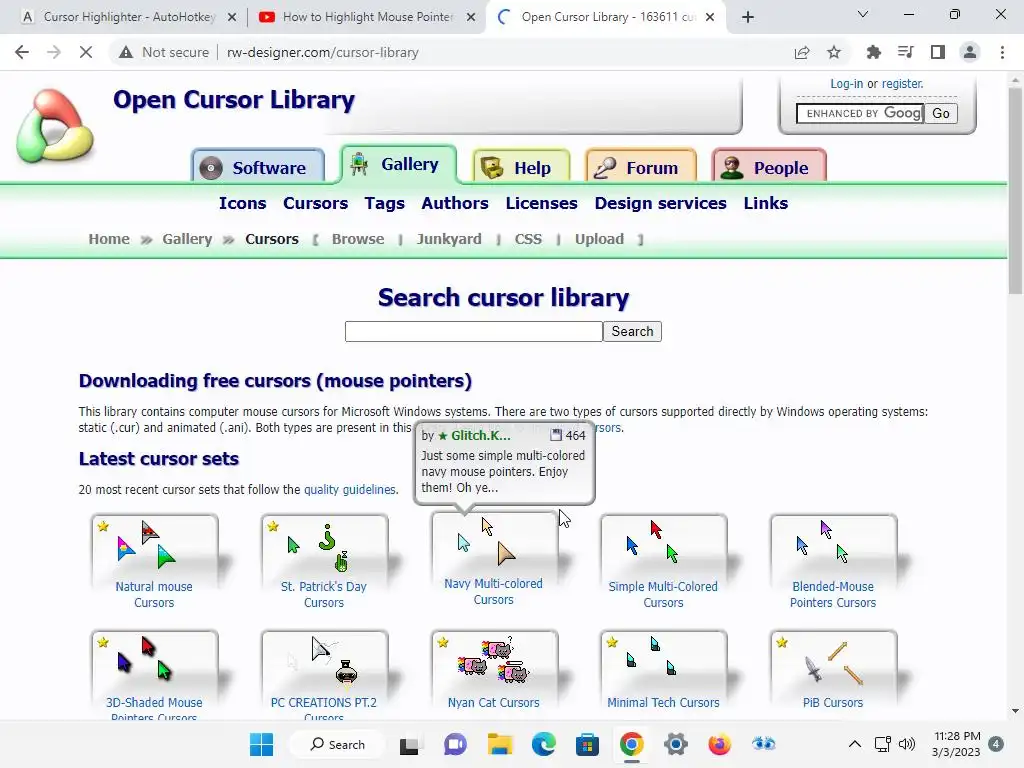Viewport: 1024px width, 768px height.
Task: Open Nyan Cat Cursors set
Action: (x=494, y=671)
